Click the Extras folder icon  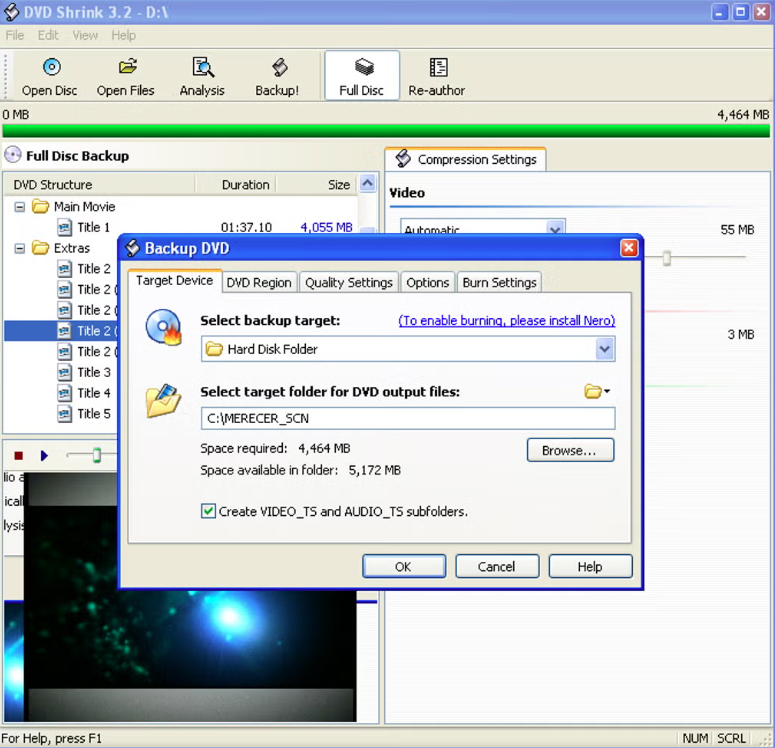pyautogui.click(x=41, y=248)
